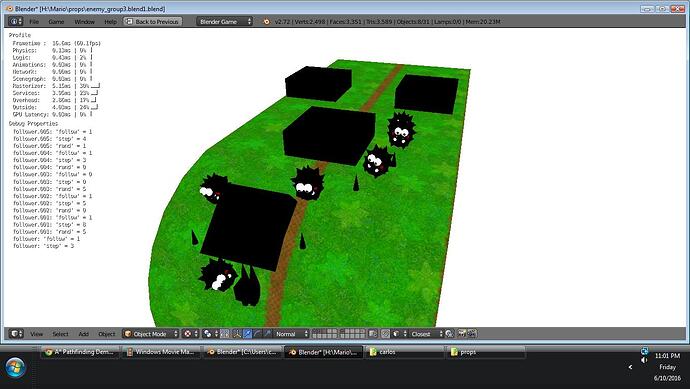Click follower.005: 'follow' = 1 text

point(52,132)
